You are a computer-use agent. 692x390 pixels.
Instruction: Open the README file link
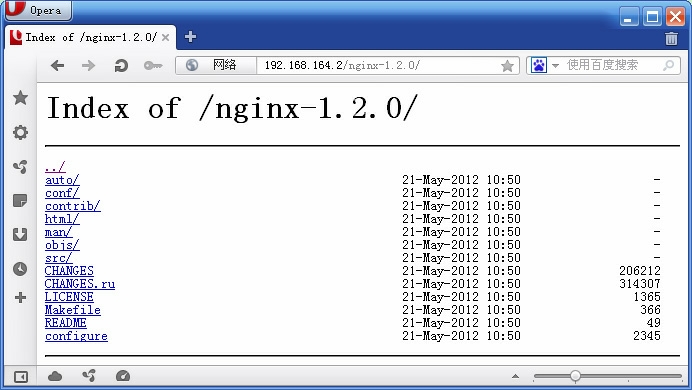[x=66, y=323]
